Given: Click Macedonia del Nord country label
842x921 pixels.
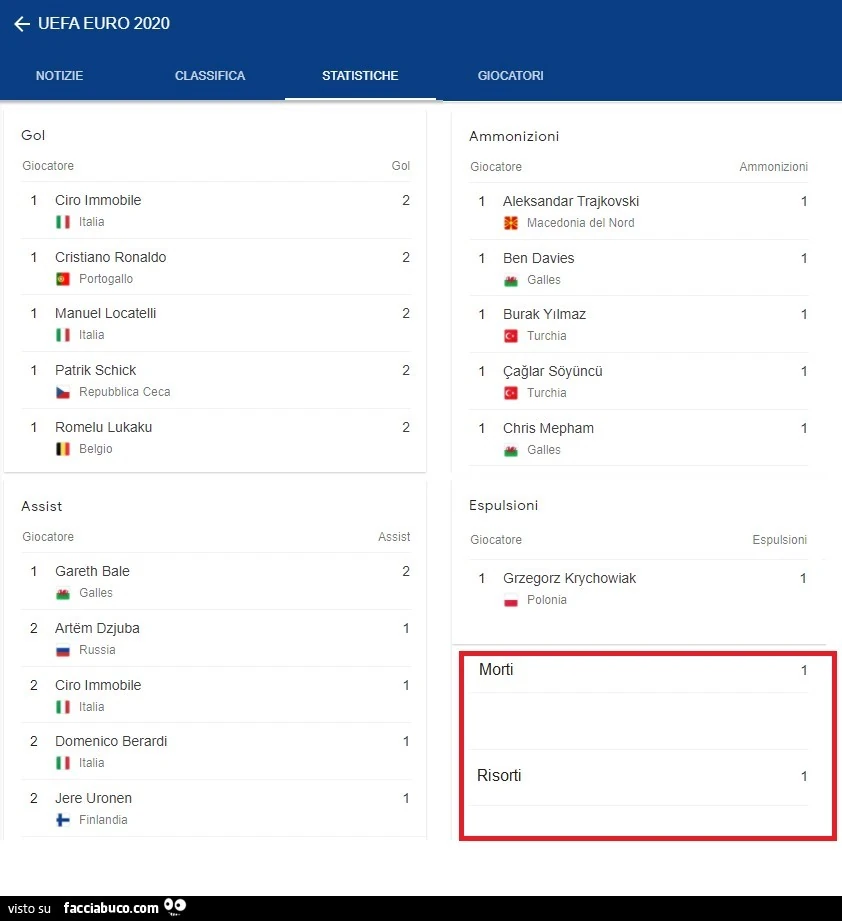Looking at the screenshot, I should 581,223.
